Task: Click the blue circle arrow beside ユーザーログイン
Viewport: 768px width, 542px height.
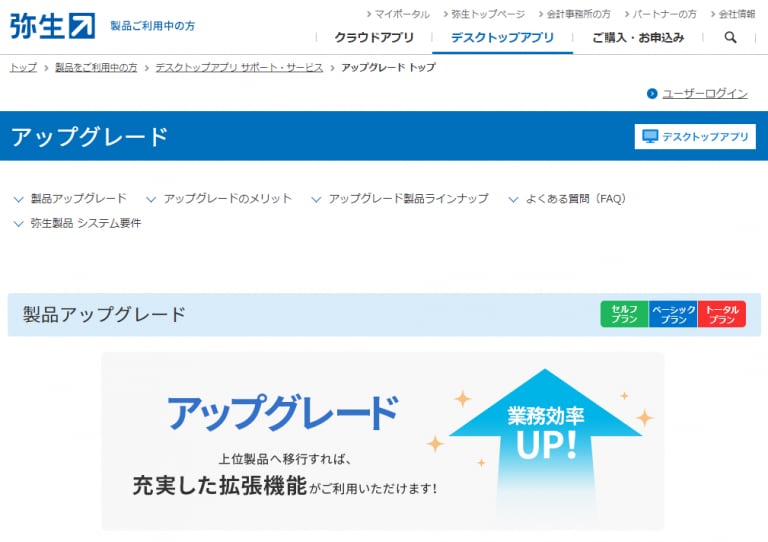Action: (651, 94)
